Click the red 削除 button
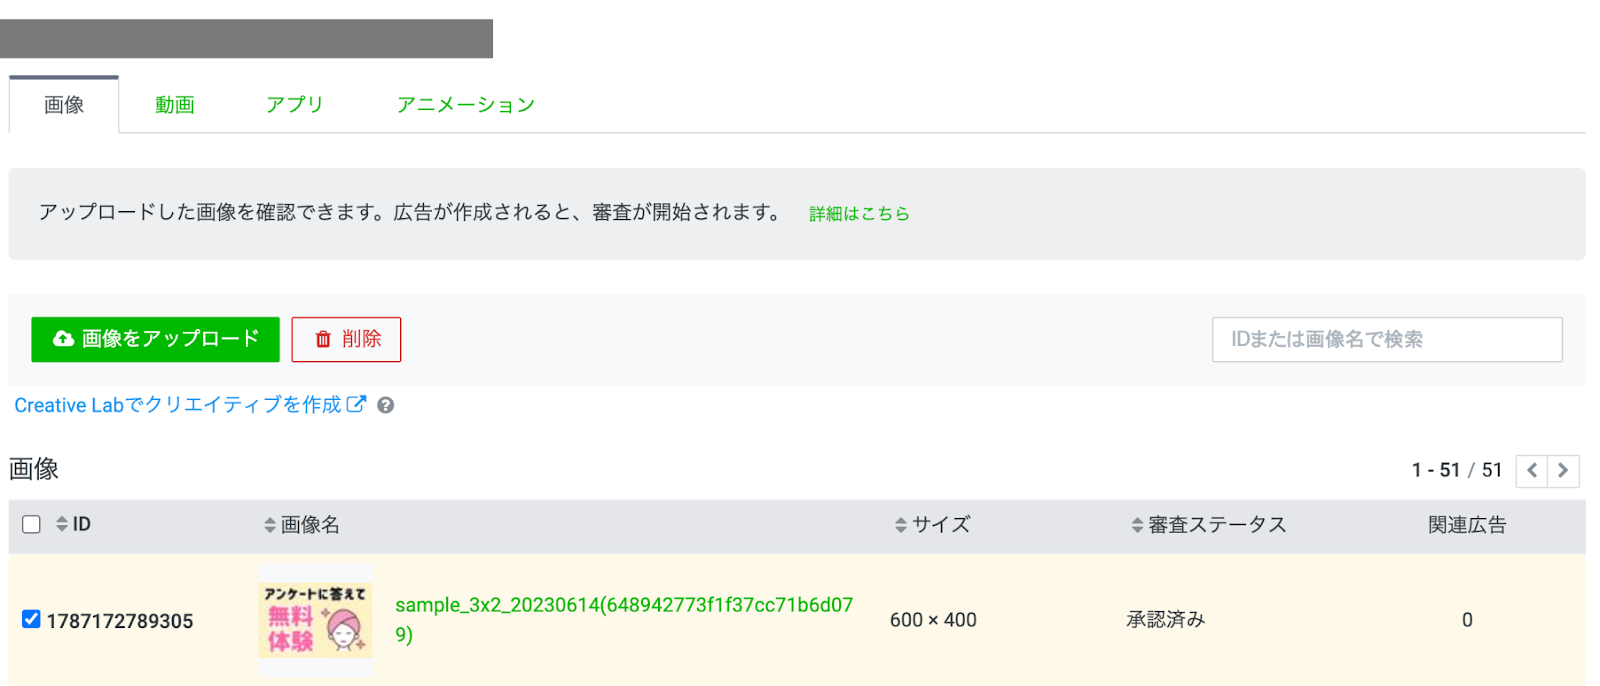The height and width of the screenshot is (686, 1600). [x=346, y=339]
